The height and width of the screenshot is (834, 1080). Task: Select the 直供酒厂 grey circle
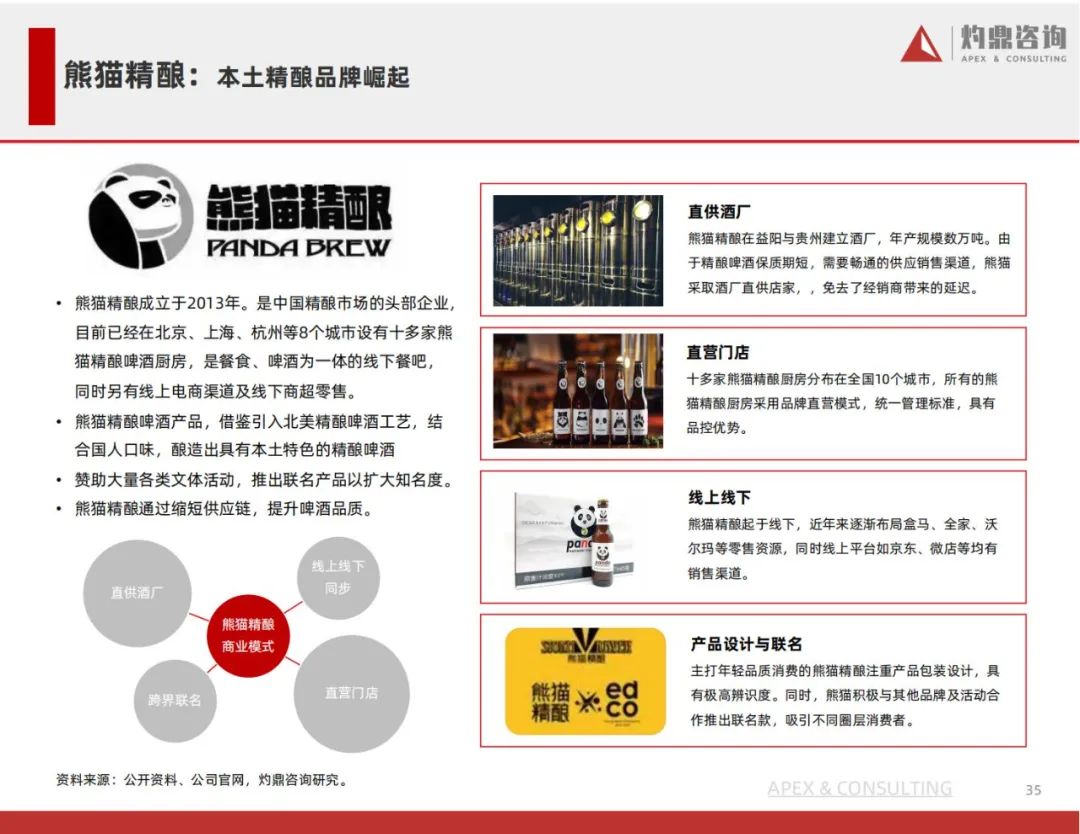pos(137,593)
